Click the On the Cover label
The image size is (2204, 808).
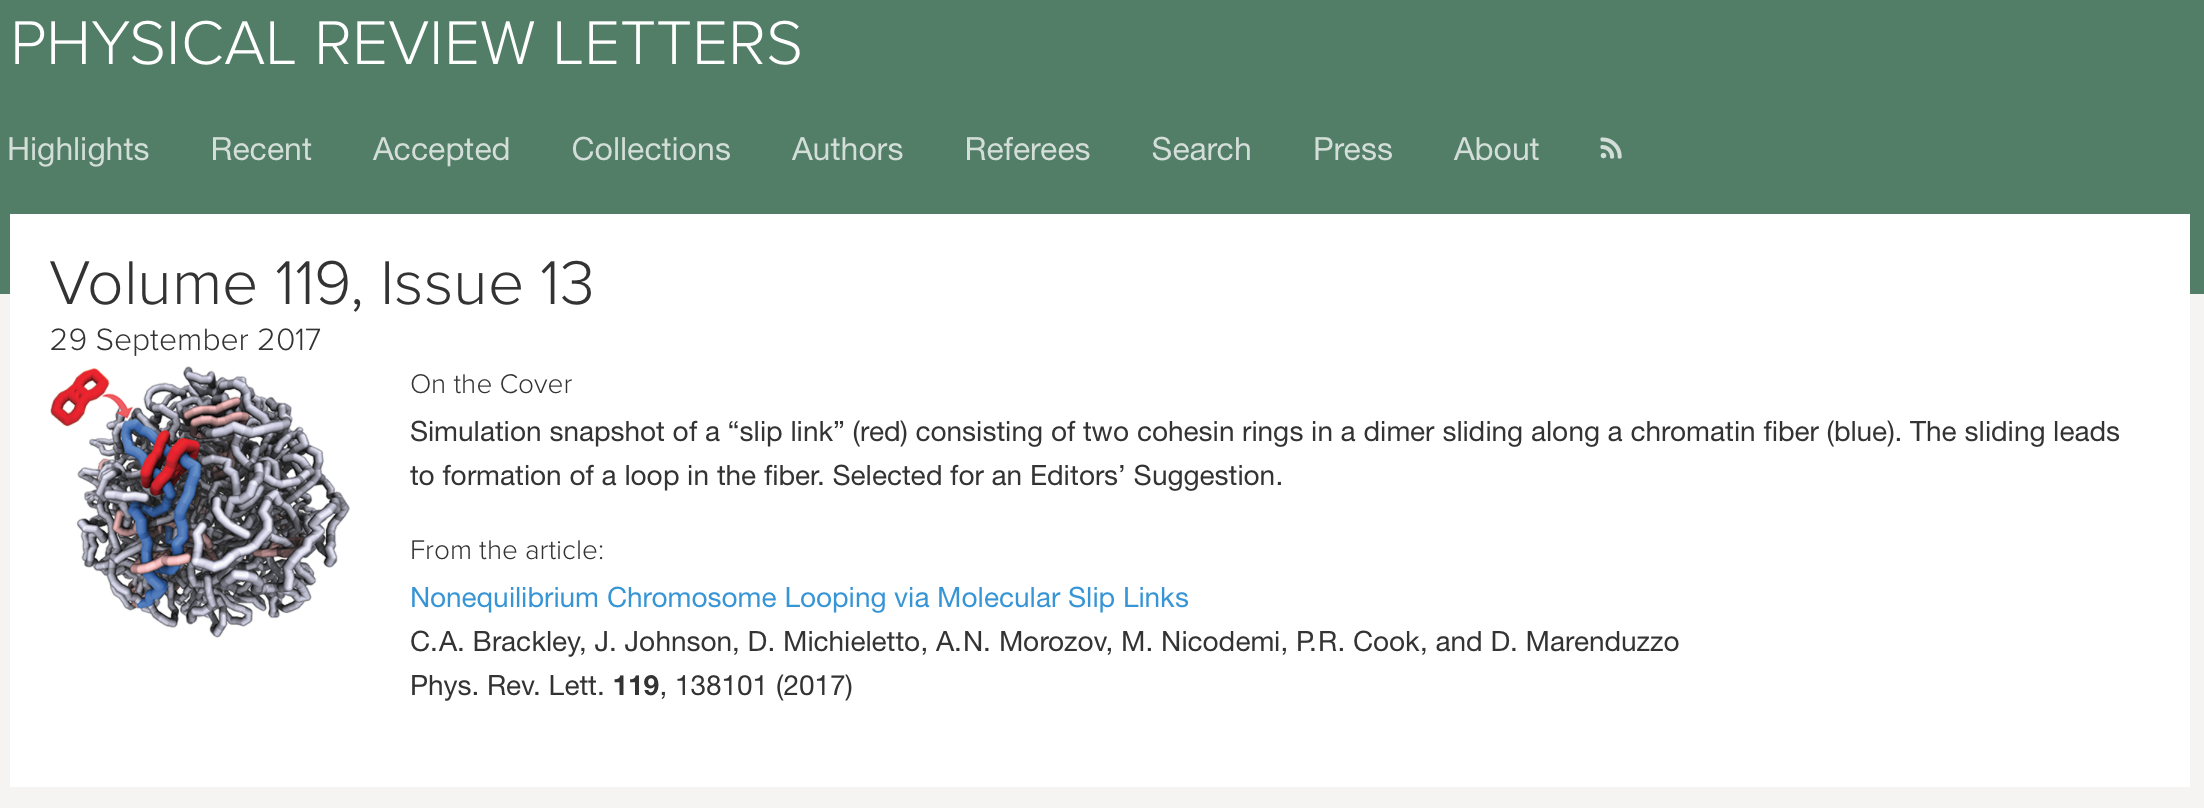(x=491, y=384)
